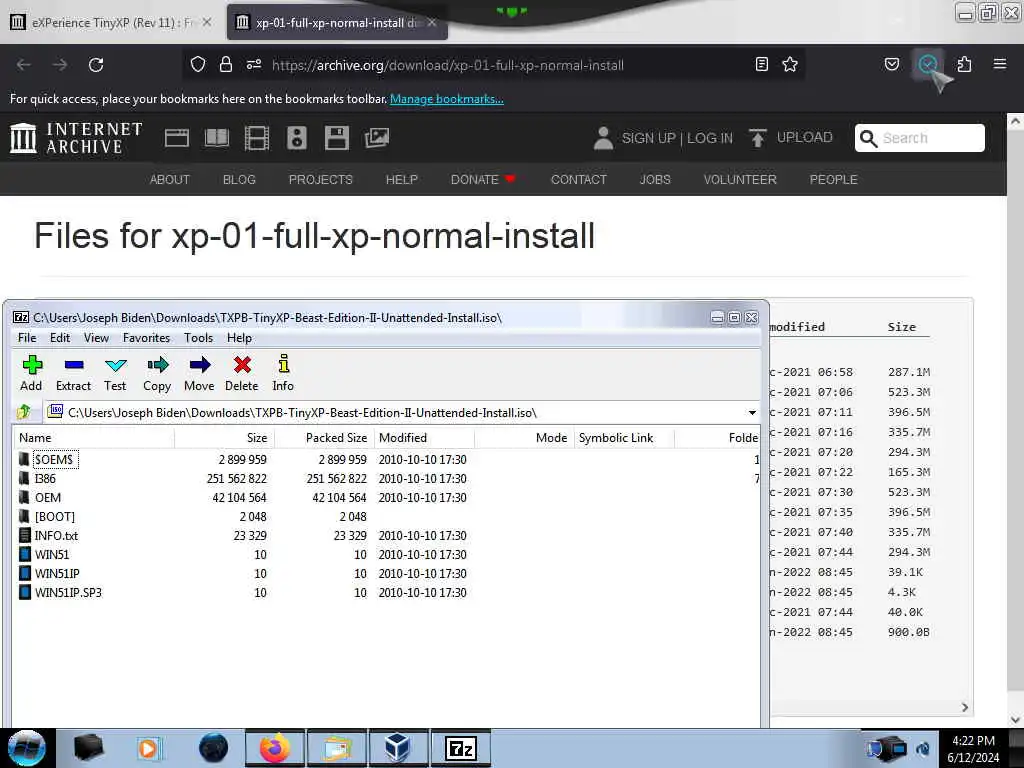Reload the current page
This screenshot has height=768, width=1024.
pyautogui.click(x=96, y=65)
